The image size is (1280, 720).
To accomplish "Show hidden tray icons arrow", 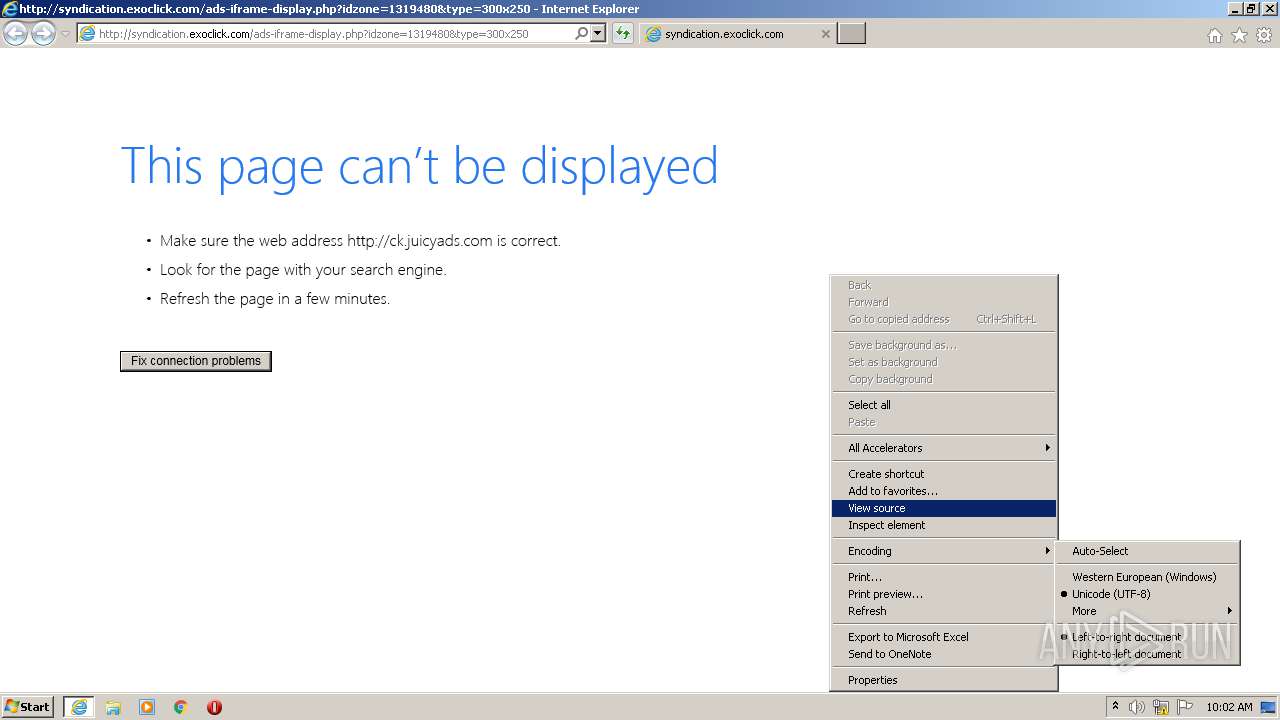I will 1115,707.
